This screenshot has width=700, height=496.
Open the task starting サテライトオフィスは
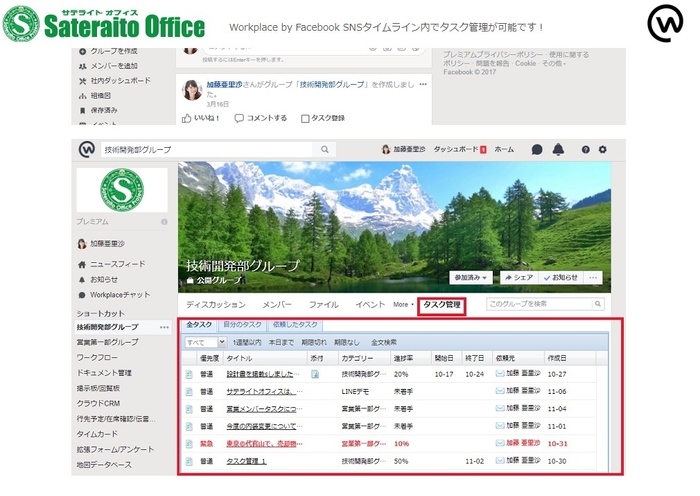[264, 392]
